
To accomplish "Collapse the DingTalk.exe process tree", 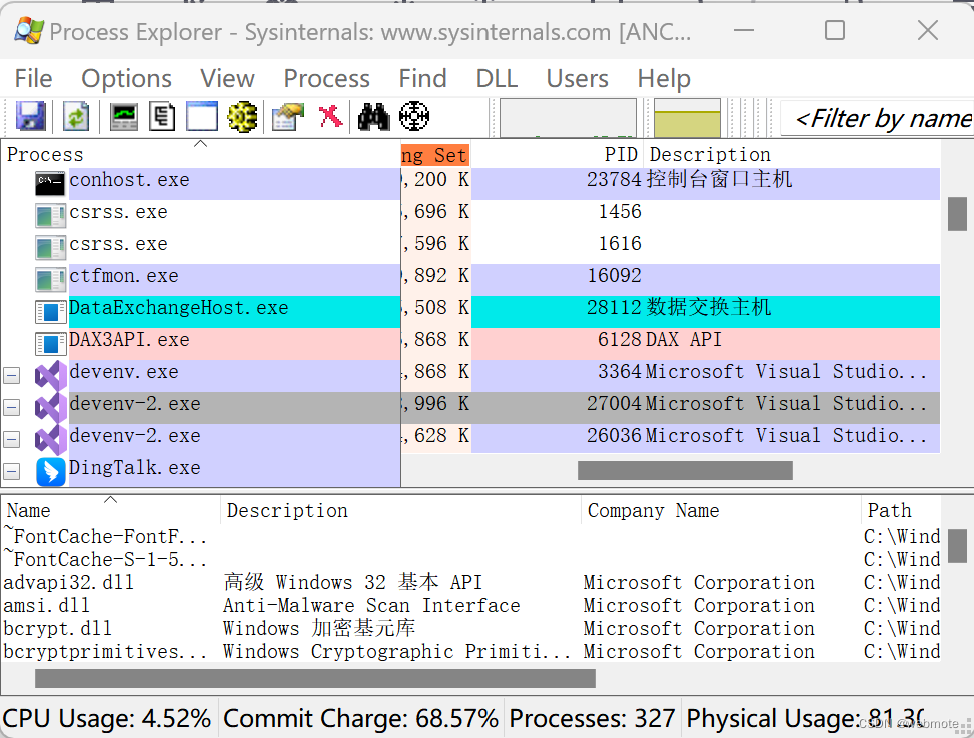I will click(x=11, y=472).
